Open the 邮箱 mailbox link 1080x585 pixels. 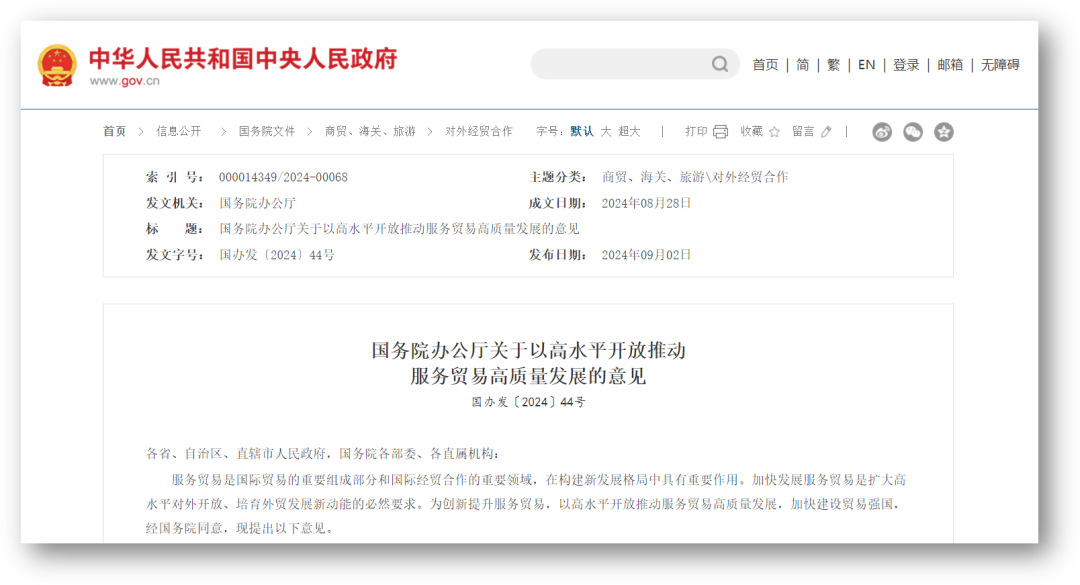tap(950, 65)
